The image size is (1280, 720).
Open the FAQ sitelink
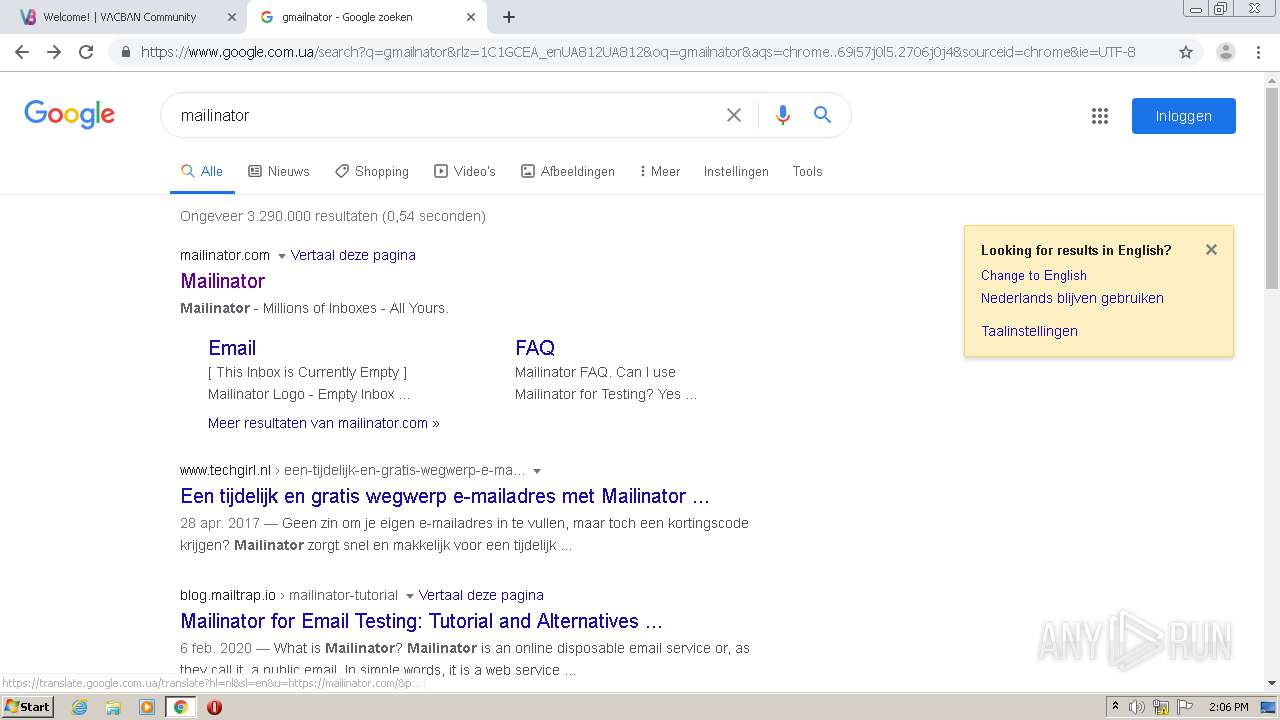(535, 348)
